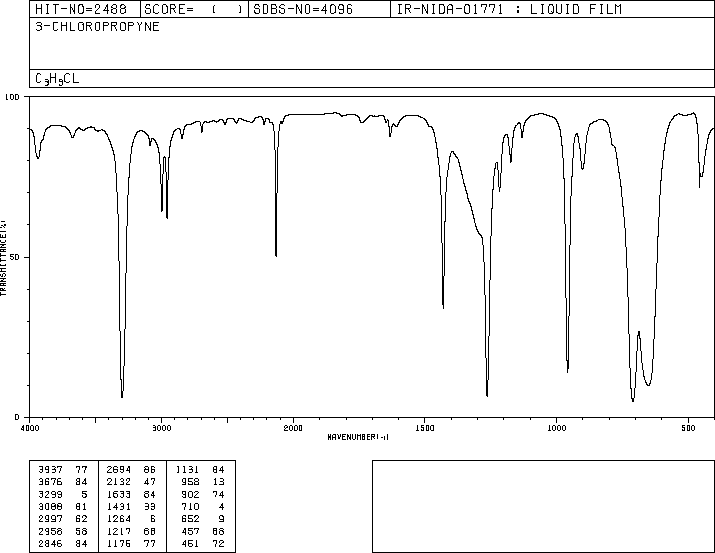The image size is (715, 553).
Task: Click peak value 3676 in the table
Action: tap(50, 482)
